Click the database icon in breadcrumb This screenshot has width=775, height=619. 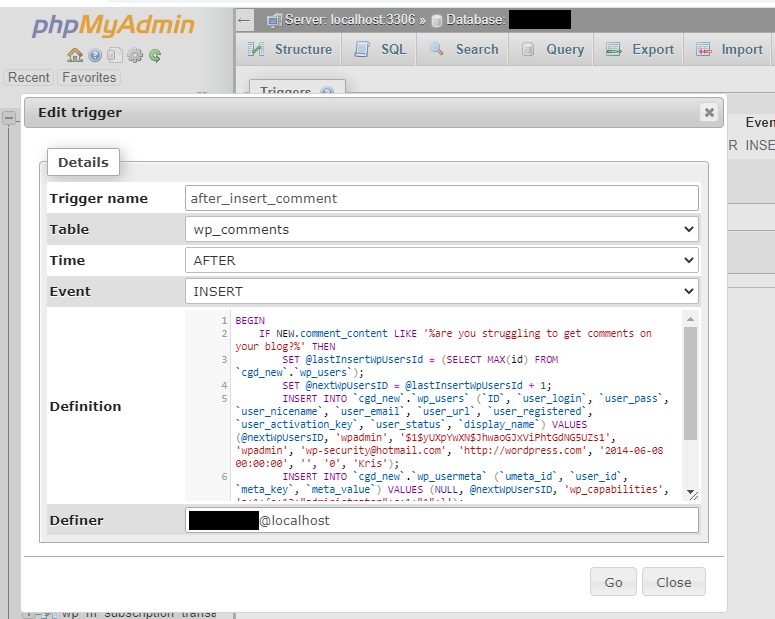pos(436,20)
